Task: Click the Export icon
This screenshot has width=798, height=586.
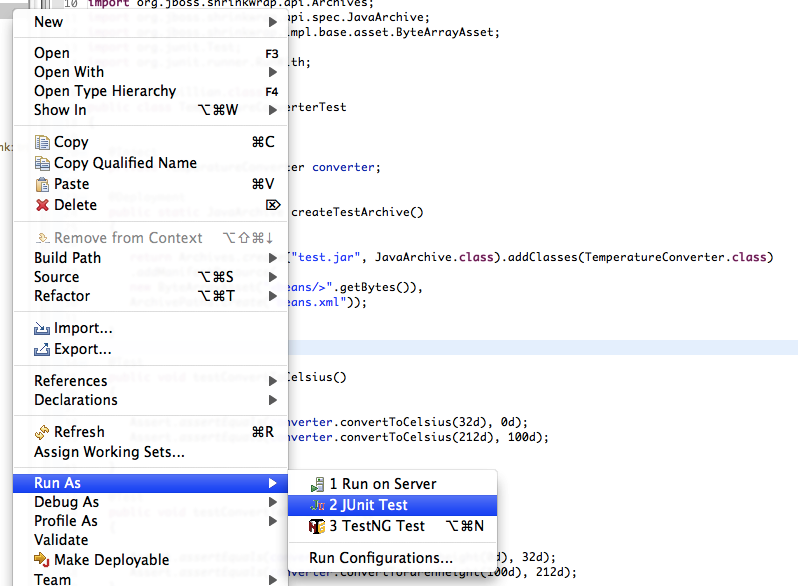Action: point(42,349)
